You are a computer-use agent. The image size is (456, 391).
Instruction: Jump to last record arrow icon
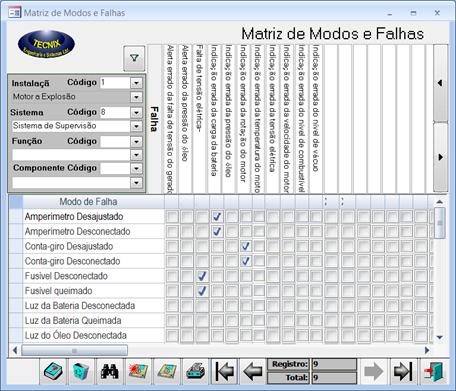pos(403,371)
